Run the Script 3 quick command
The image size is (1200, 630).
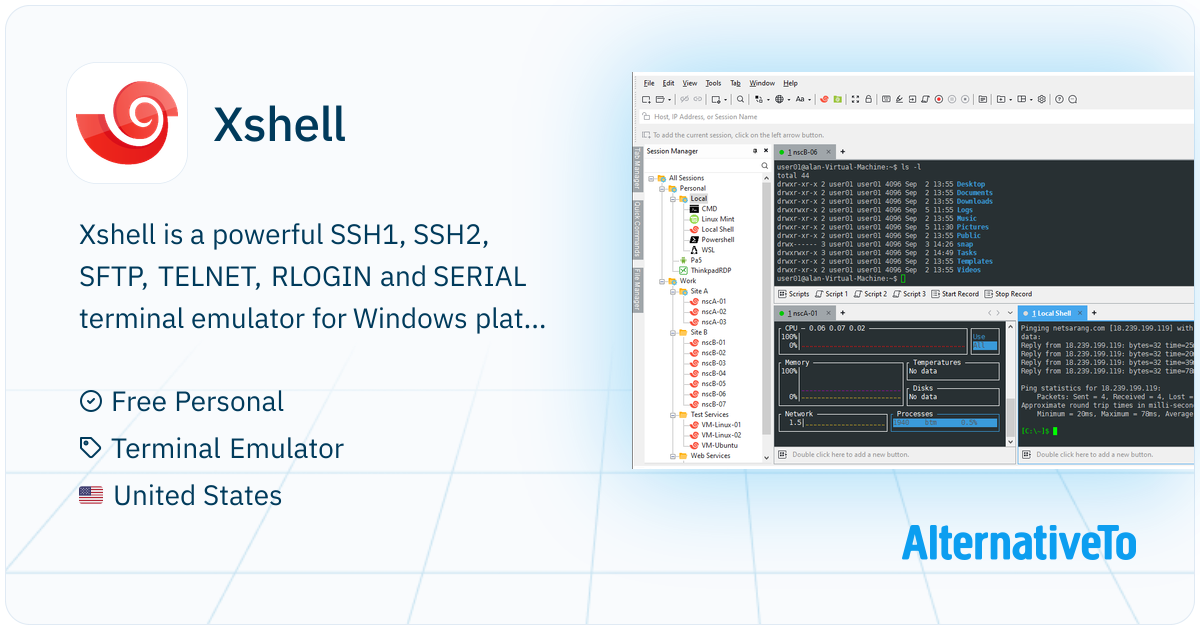point(909,294)
